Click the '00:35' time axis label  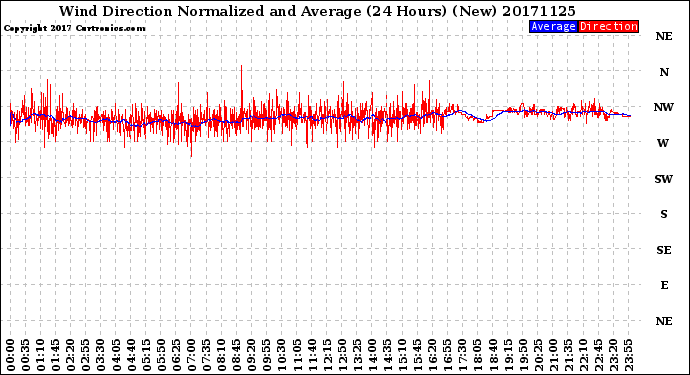(26, 355)
